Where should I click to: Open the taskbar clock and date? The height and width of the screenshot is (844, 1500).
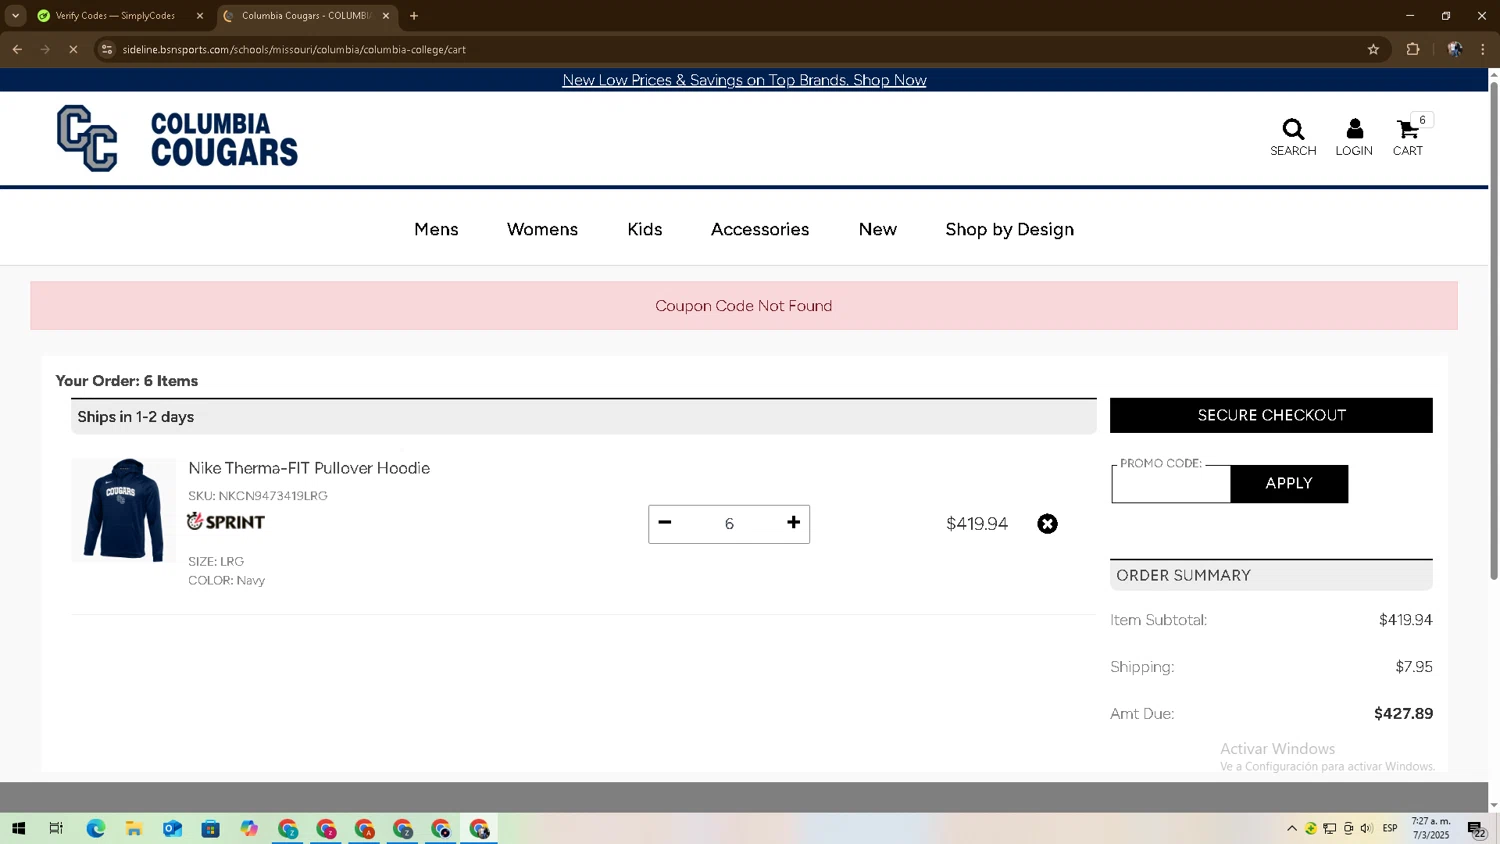[1431, 829]
